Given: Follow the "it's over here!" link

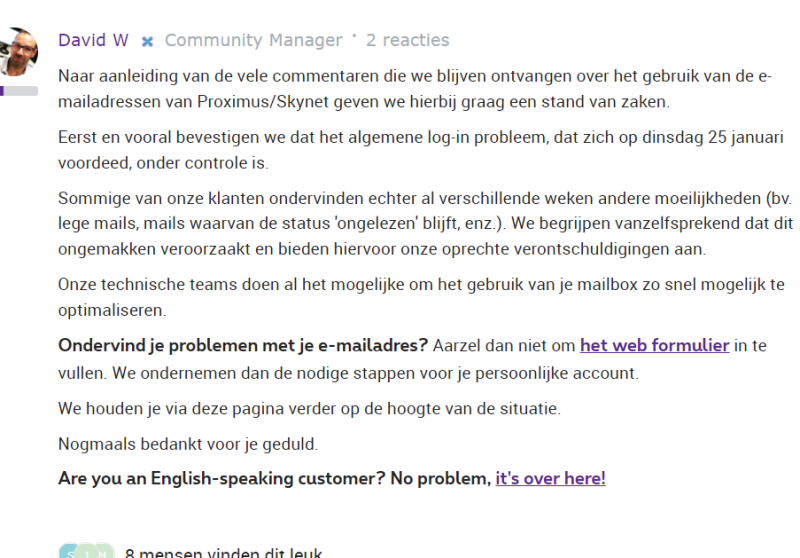Looking at the screenshot, I should pos(550,478).
